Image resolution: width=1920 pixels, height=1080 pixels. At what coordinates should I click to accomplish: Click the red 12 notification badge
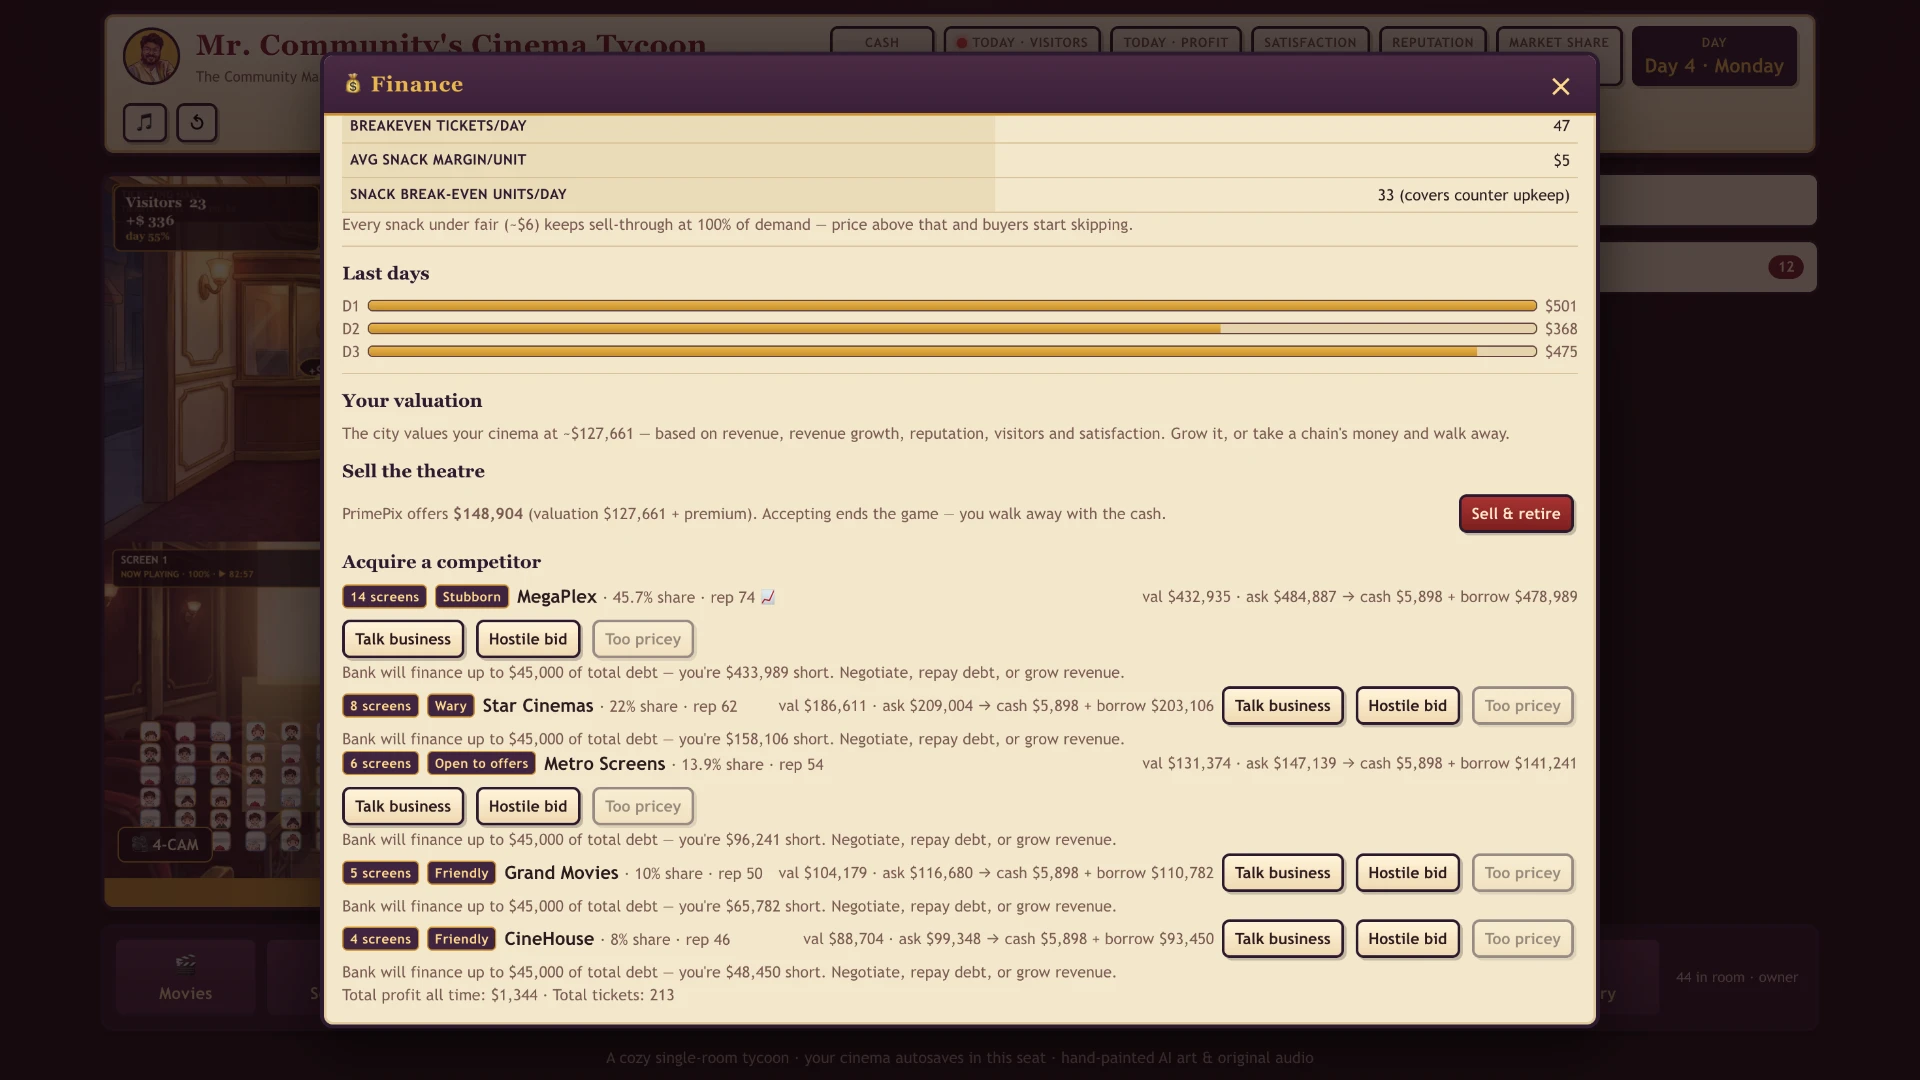point(1786,267)
